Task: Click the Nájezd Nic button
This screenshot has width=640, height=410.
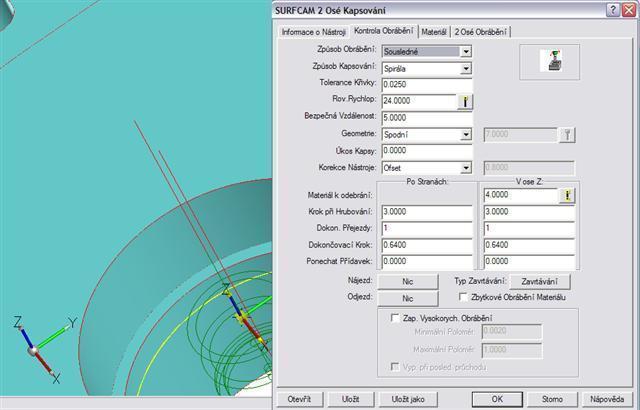Action: coord(408,281)
